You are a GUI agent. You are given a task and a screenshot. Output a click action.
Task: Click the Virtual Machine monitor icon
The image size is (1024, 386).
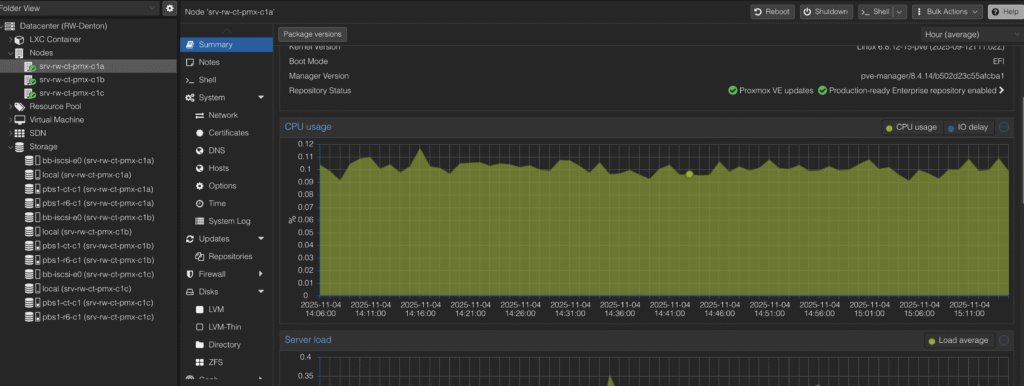click(x=19, y=120)
